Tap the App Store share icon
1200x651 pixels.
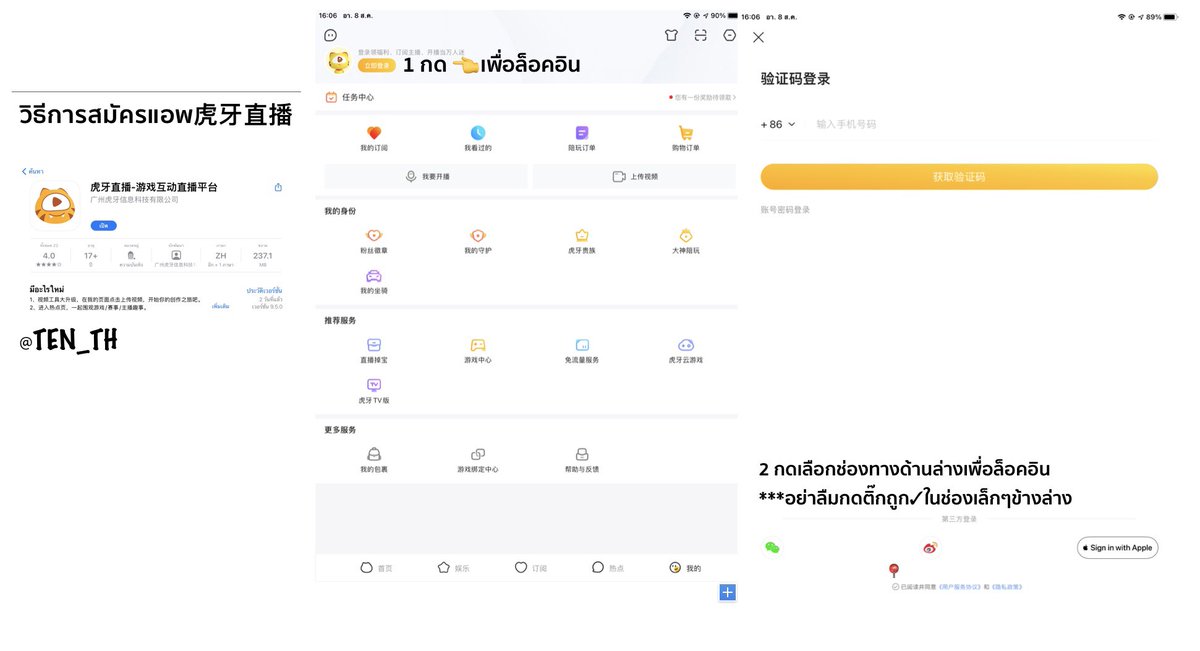point(278,187)
